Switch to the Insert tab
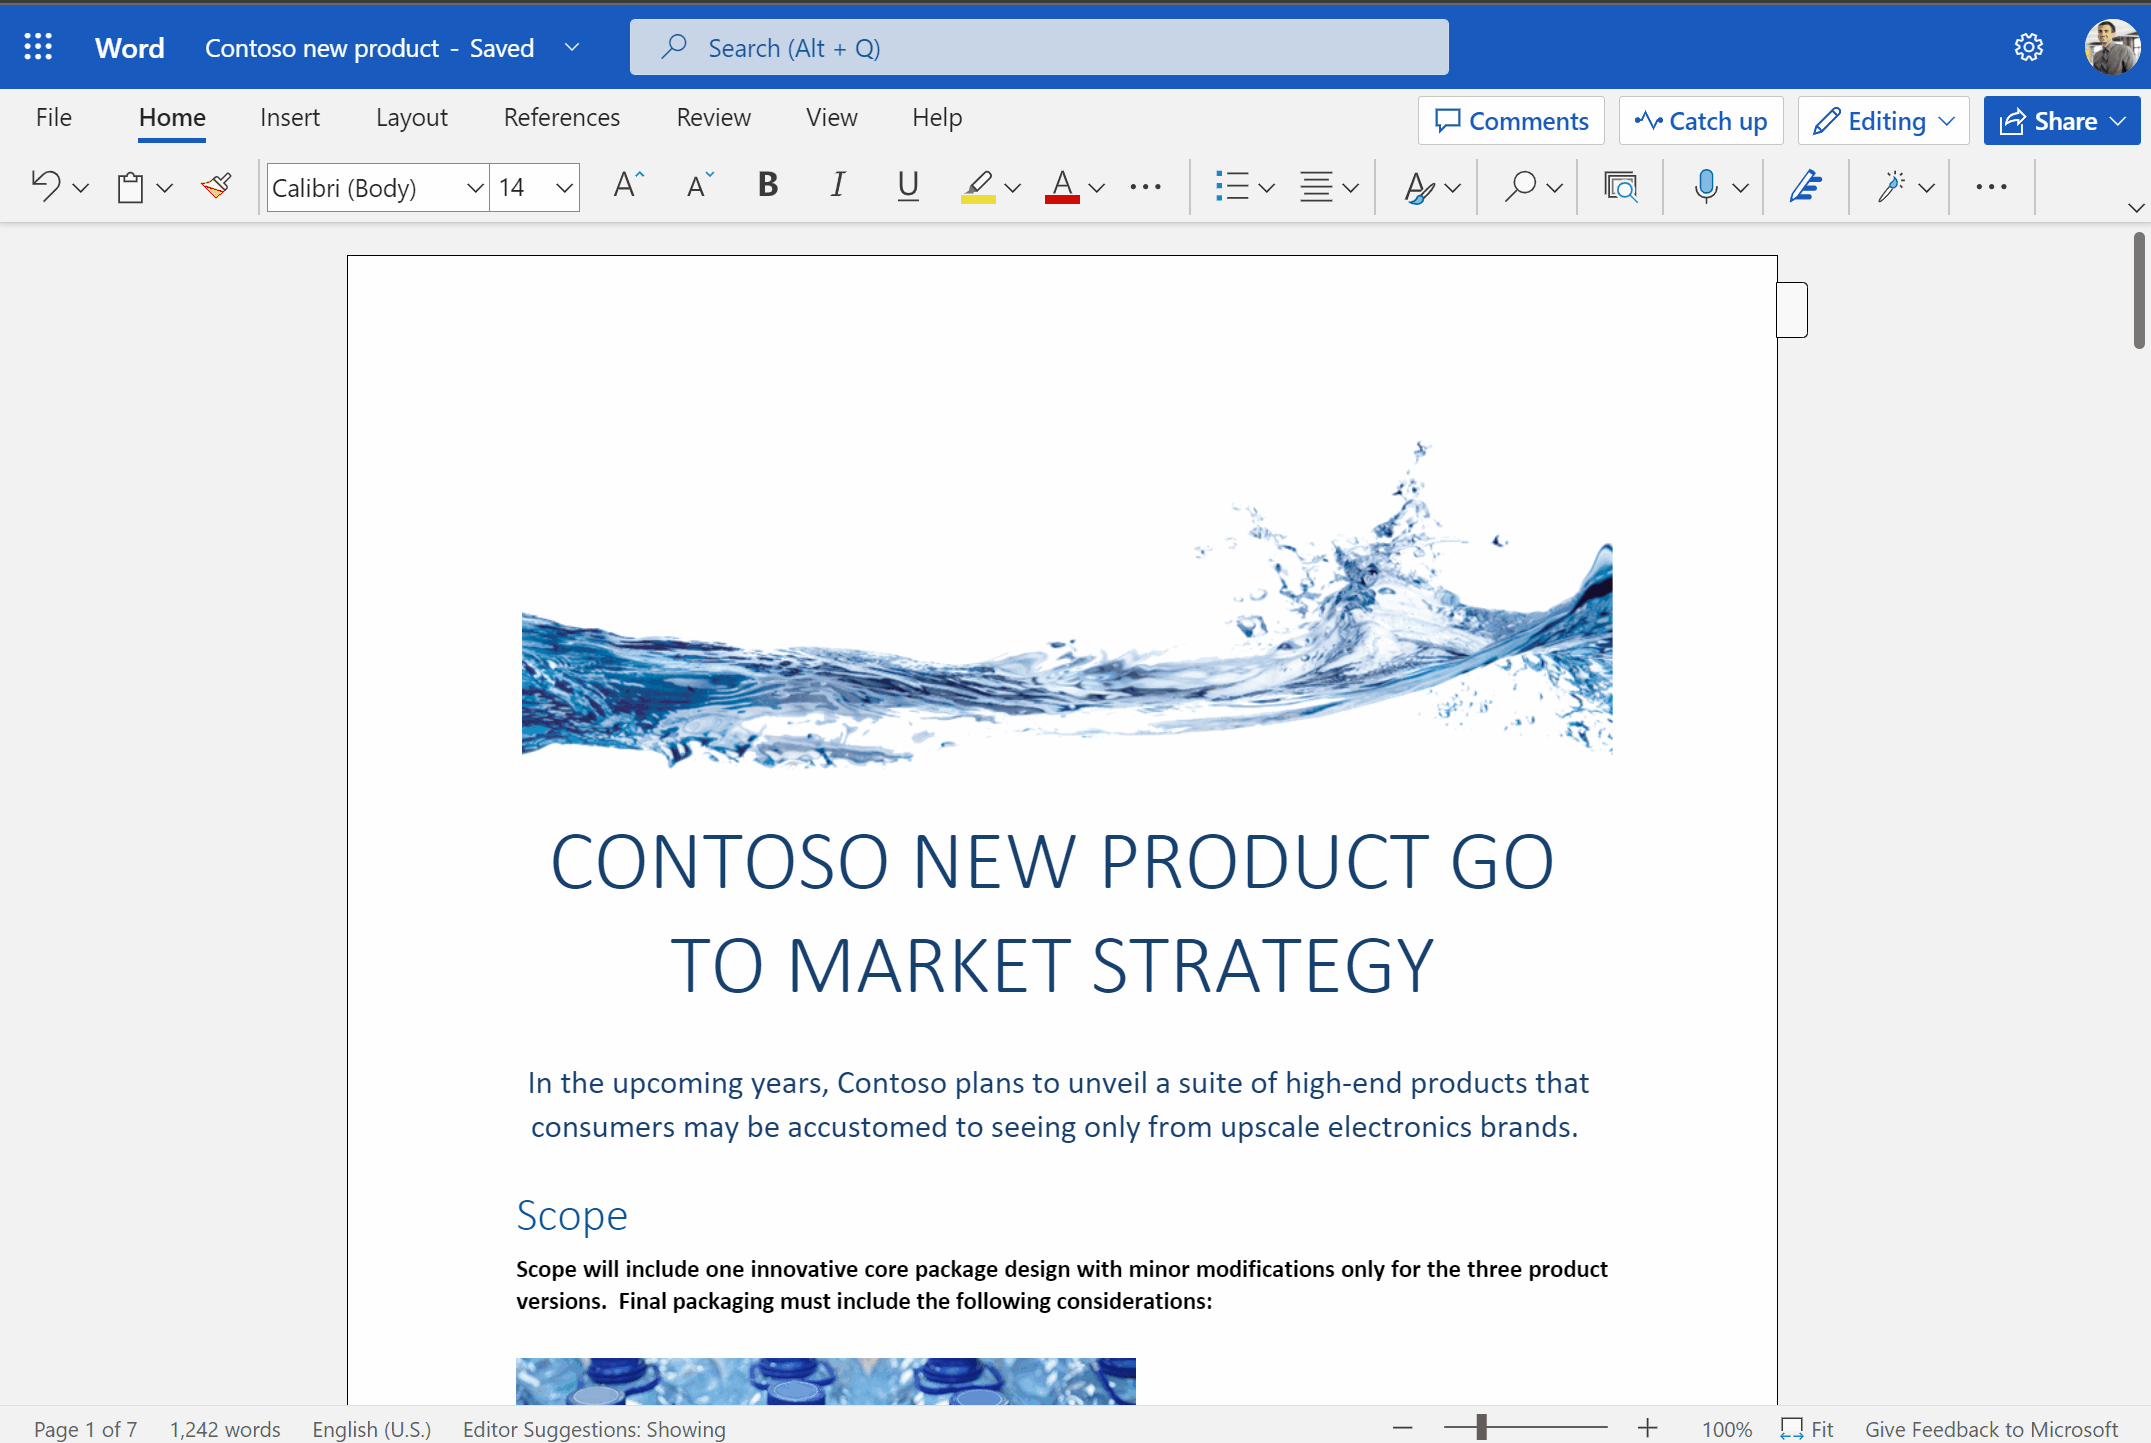The image size is (2151, 1443). coord(289,118)
